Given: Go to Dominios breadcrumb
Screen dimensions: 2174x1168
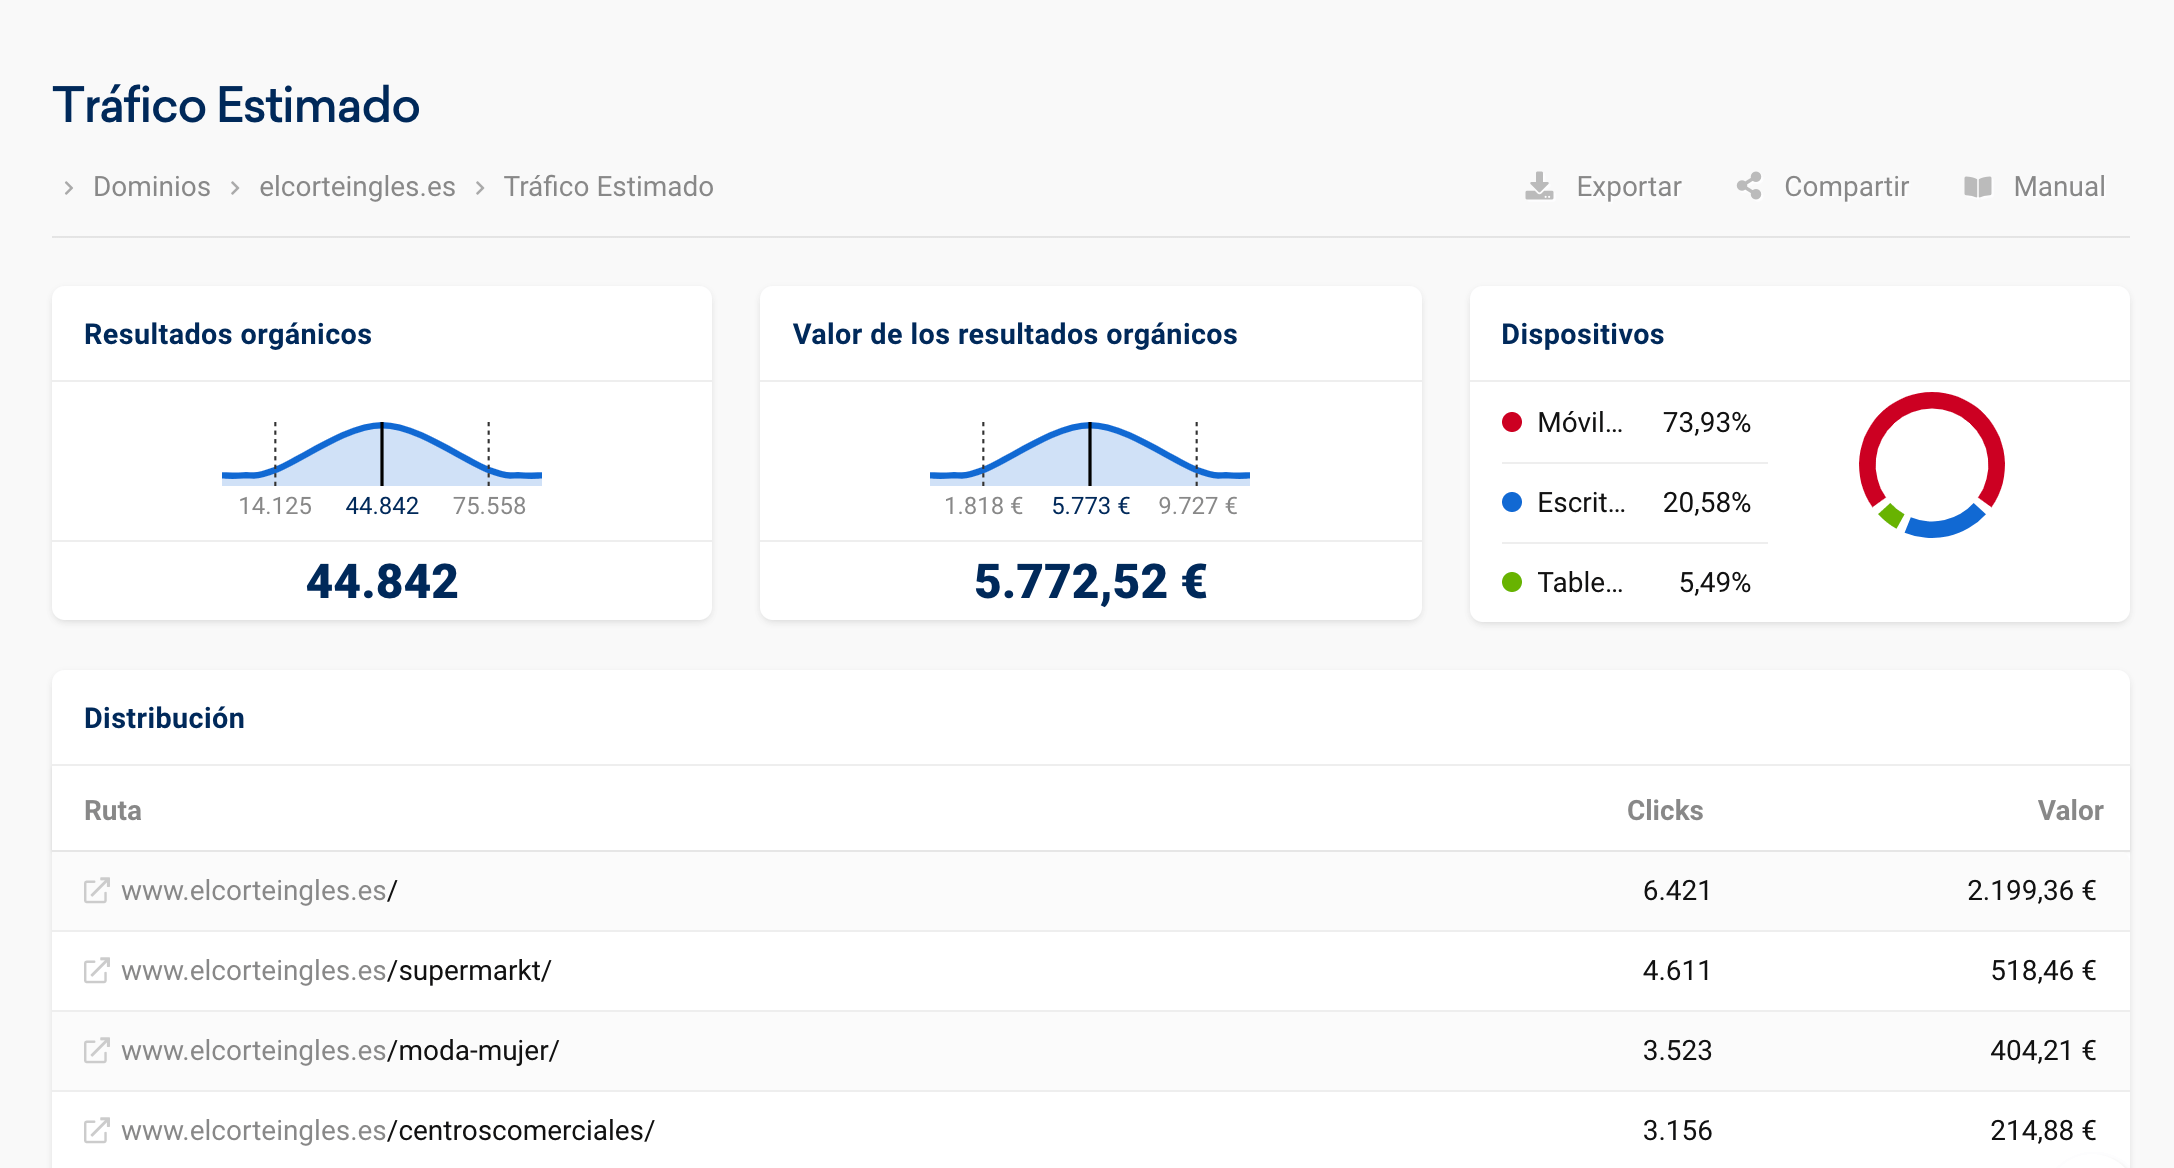Looking at the screenshot, I should click(x=152, y=187).
